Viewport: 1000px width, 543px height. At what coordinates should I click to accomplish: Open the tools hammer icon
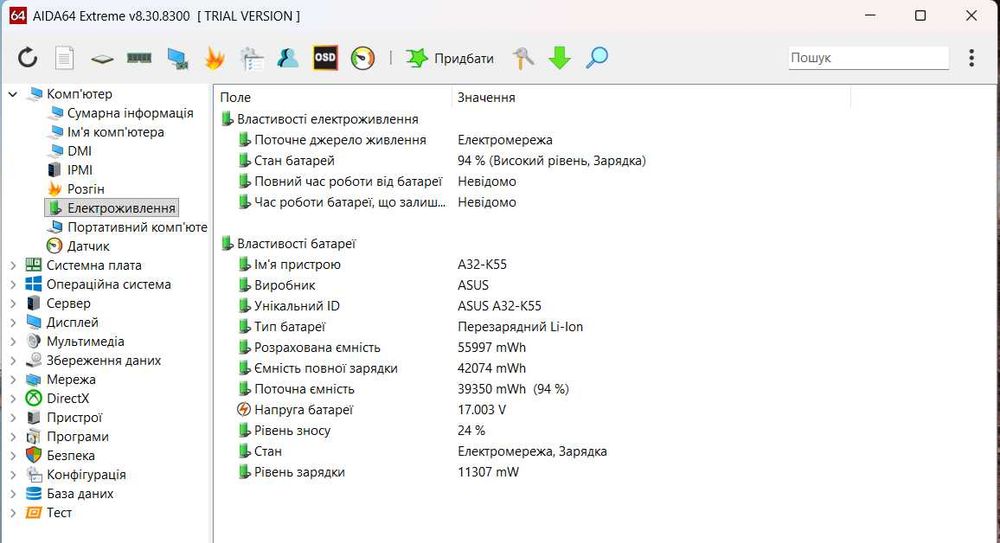[523, 58]
